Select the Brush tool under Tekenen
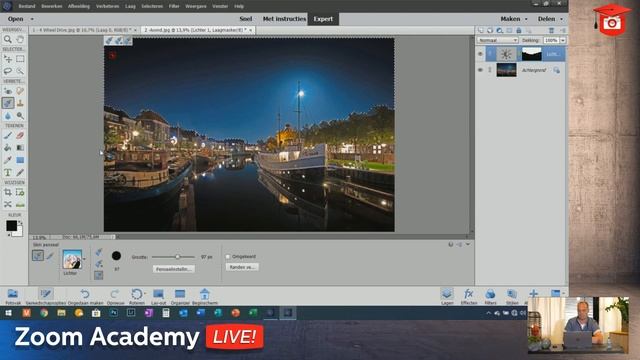The image size is (640, 360). (x=8, y=136)
